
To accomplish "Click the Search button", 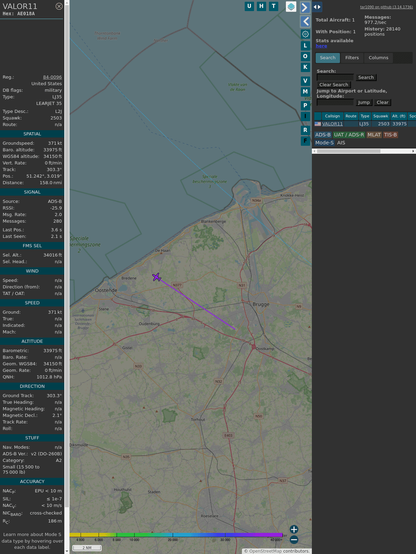I will tap(366, 77).
